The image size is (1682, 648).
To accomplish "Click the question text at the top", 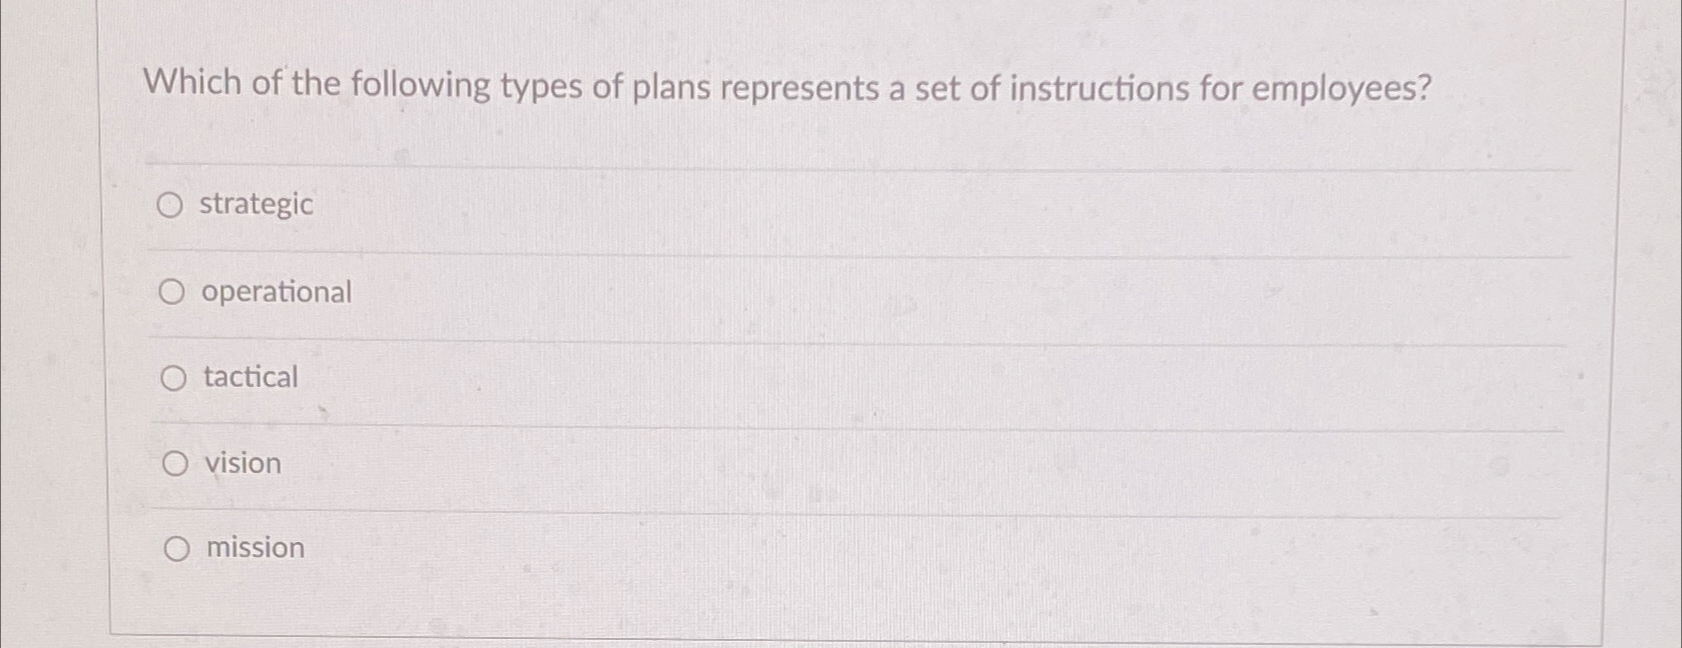I will point(786,85).
